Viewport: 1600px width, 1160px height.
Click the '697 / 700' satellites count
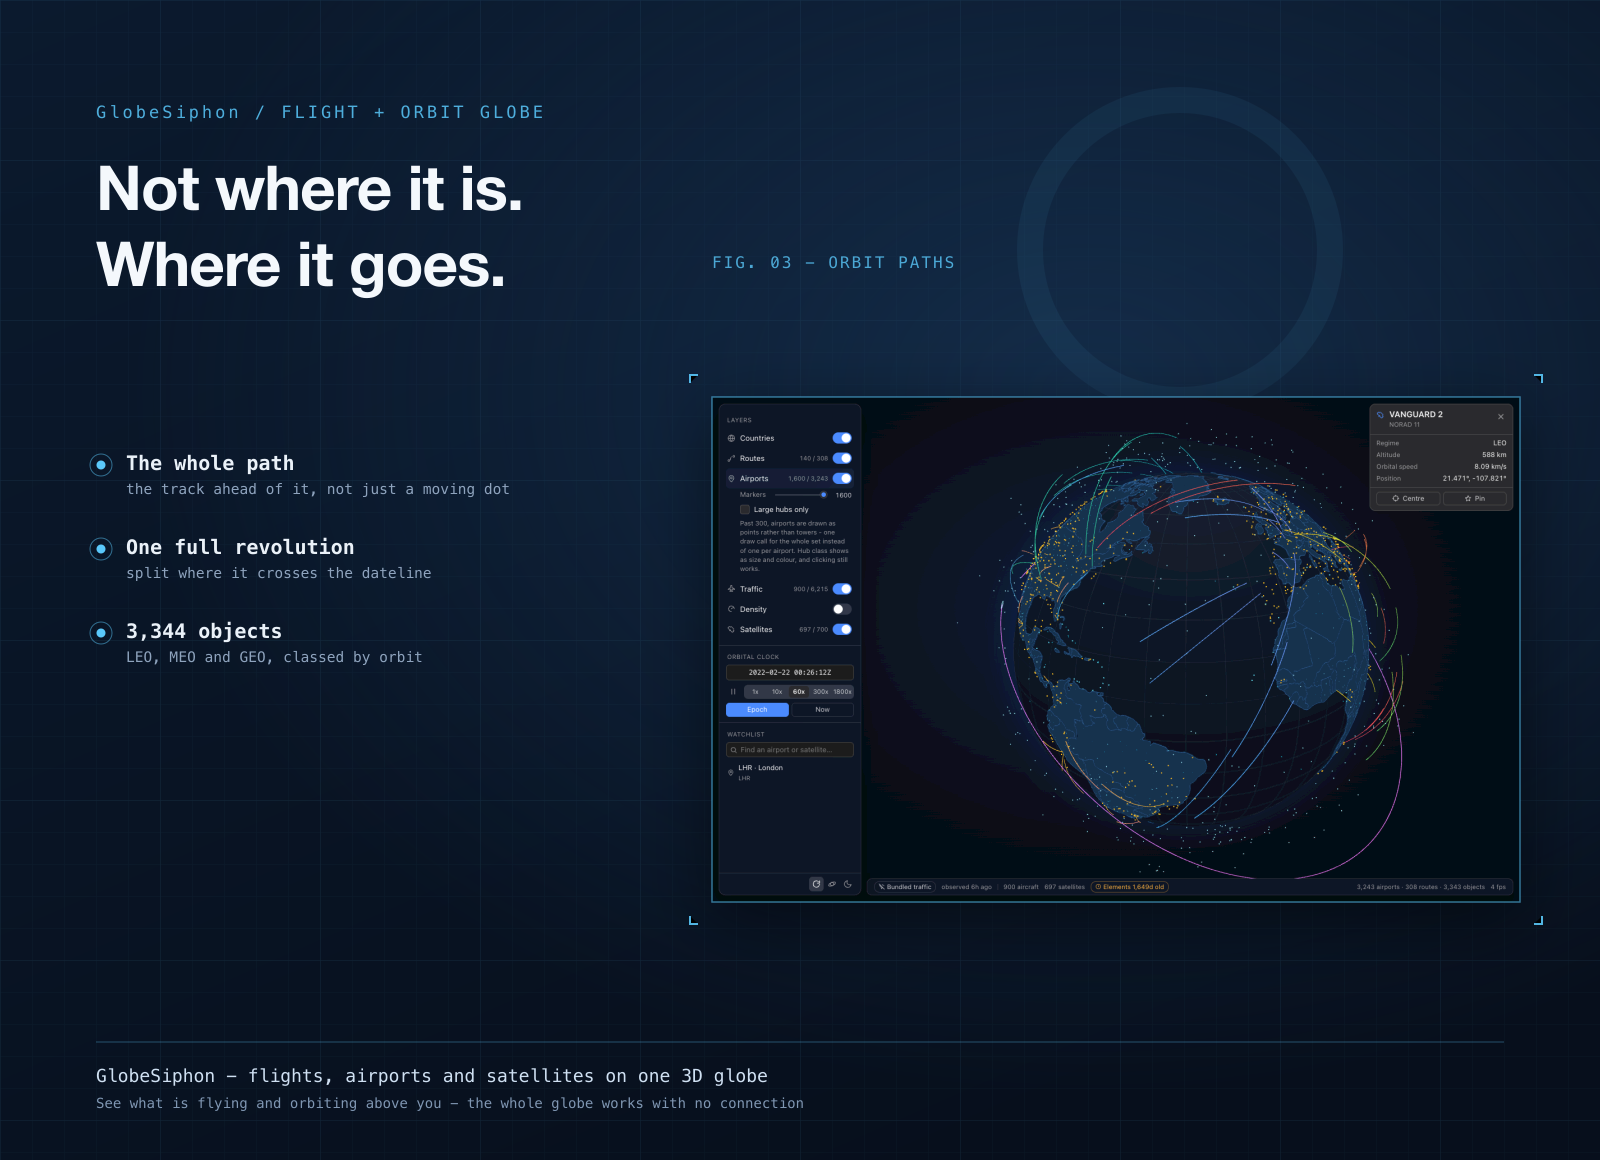813,629
